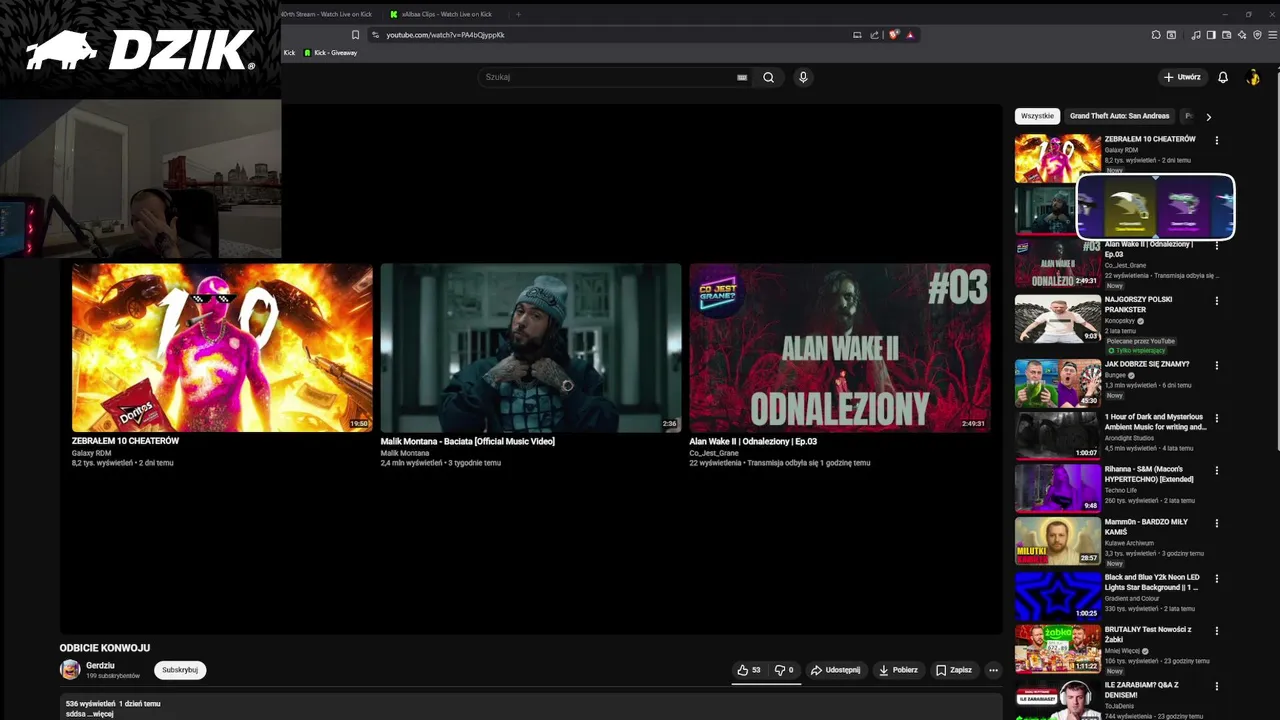The width and height of the screenshot is (1280, 720).
Task: Open BRUTALNY Test Nowości z Żabki title
Action: pyautogui.click(x=1148, y=635)
